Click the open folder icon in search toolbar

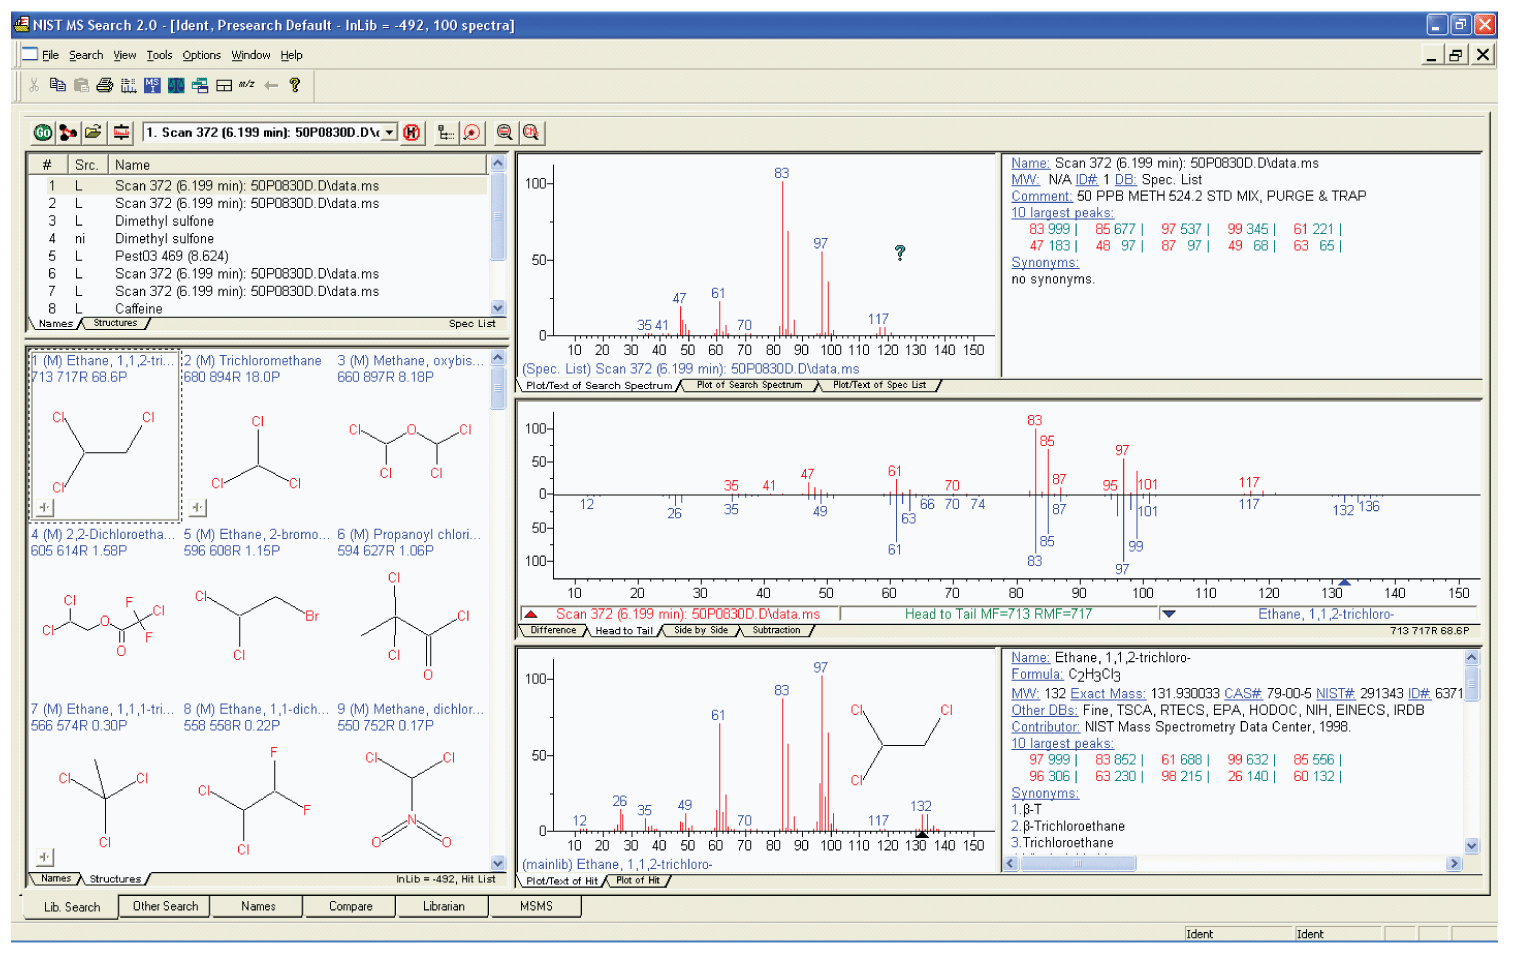pos(93,132)
